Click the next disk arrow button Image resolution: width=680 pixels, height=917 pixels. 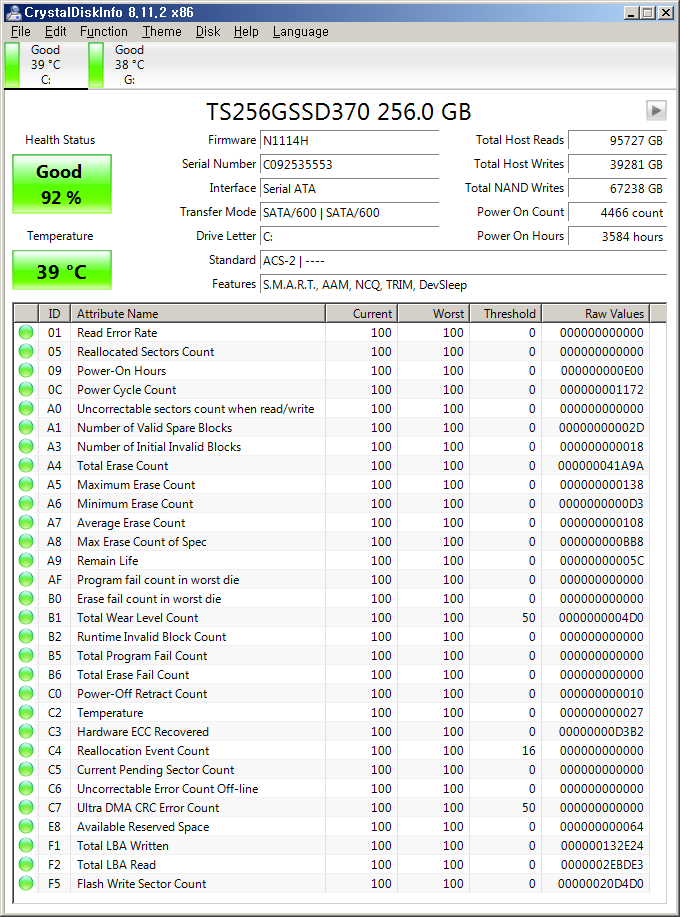point(656,111)
